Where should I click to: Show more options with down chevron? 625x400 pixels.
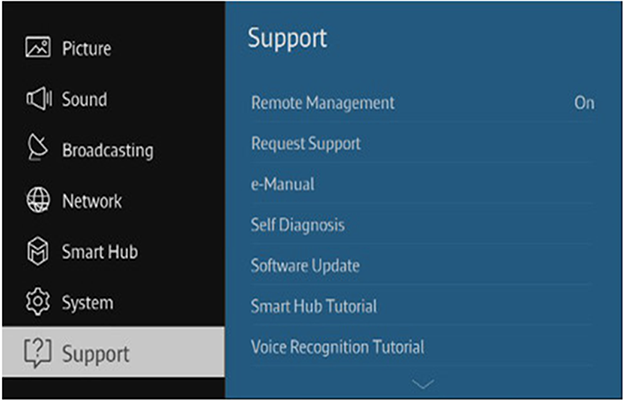tap(423, 384)
